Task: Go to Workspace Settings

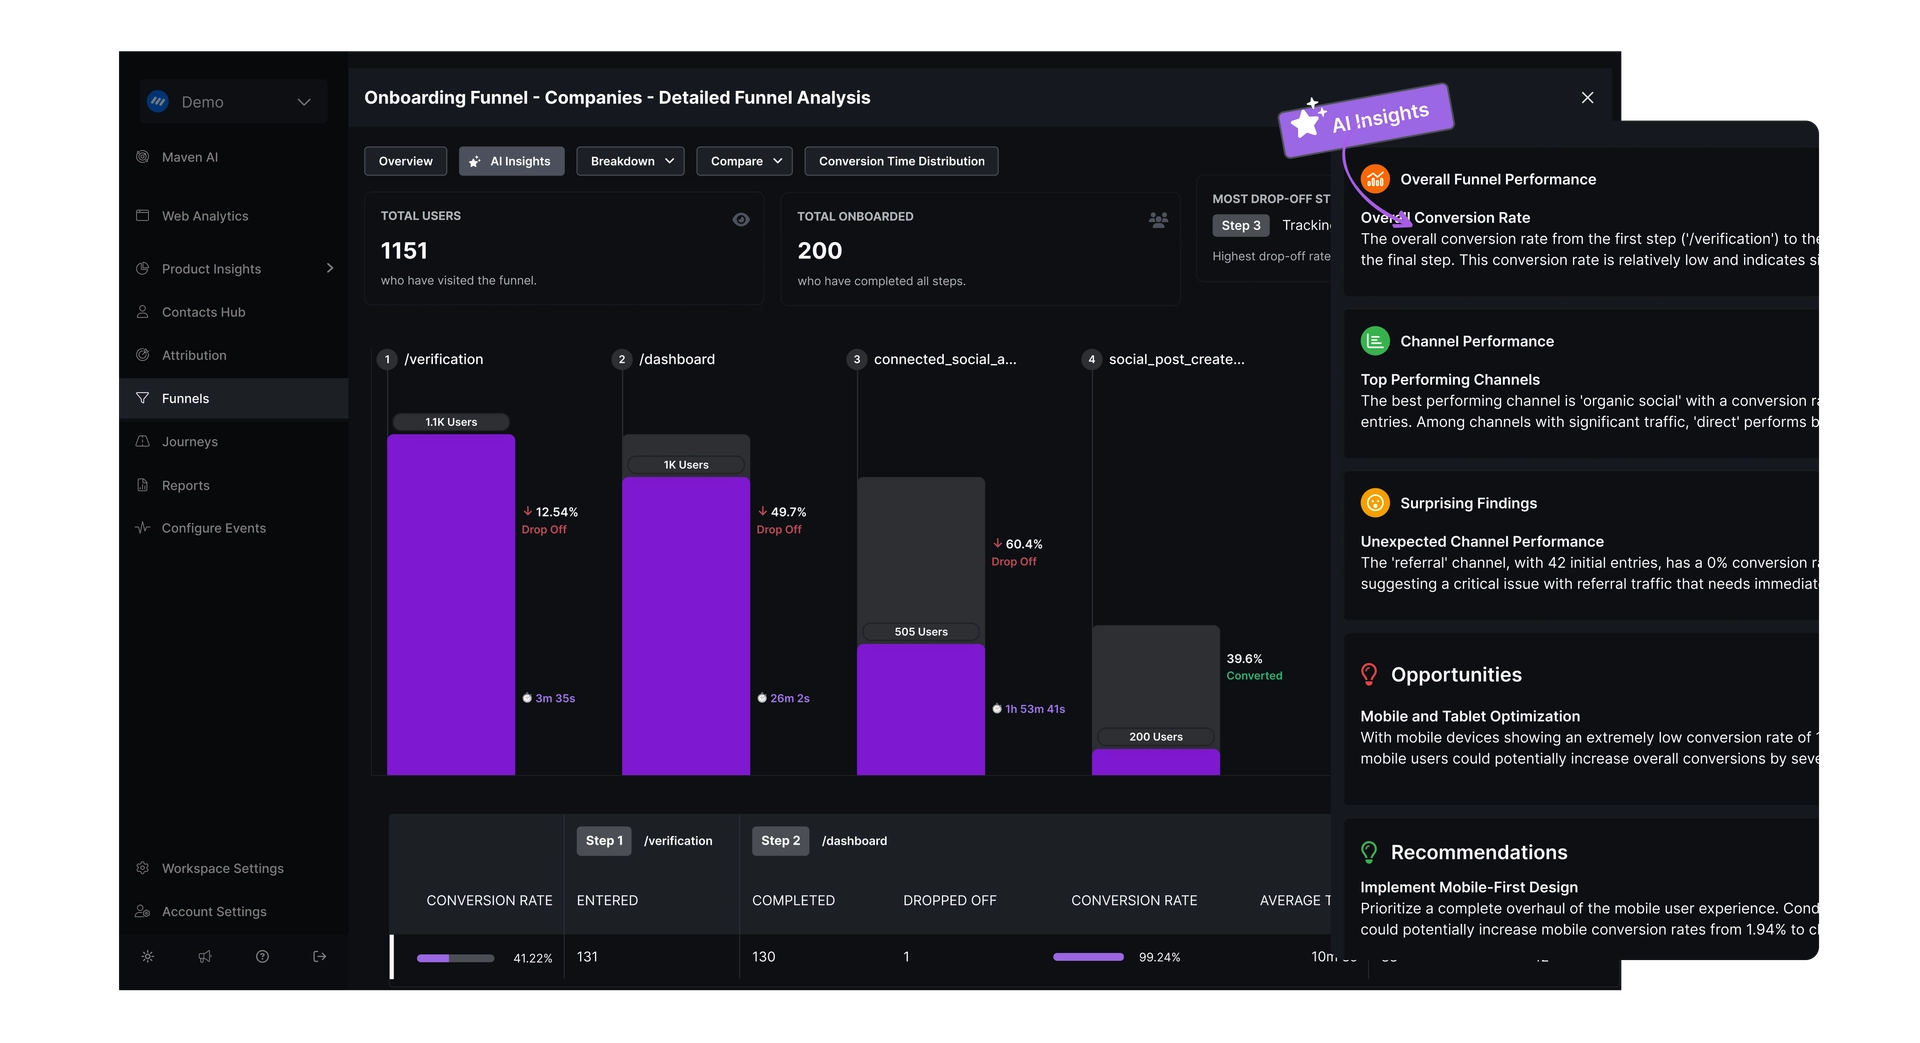Action: 222,869
